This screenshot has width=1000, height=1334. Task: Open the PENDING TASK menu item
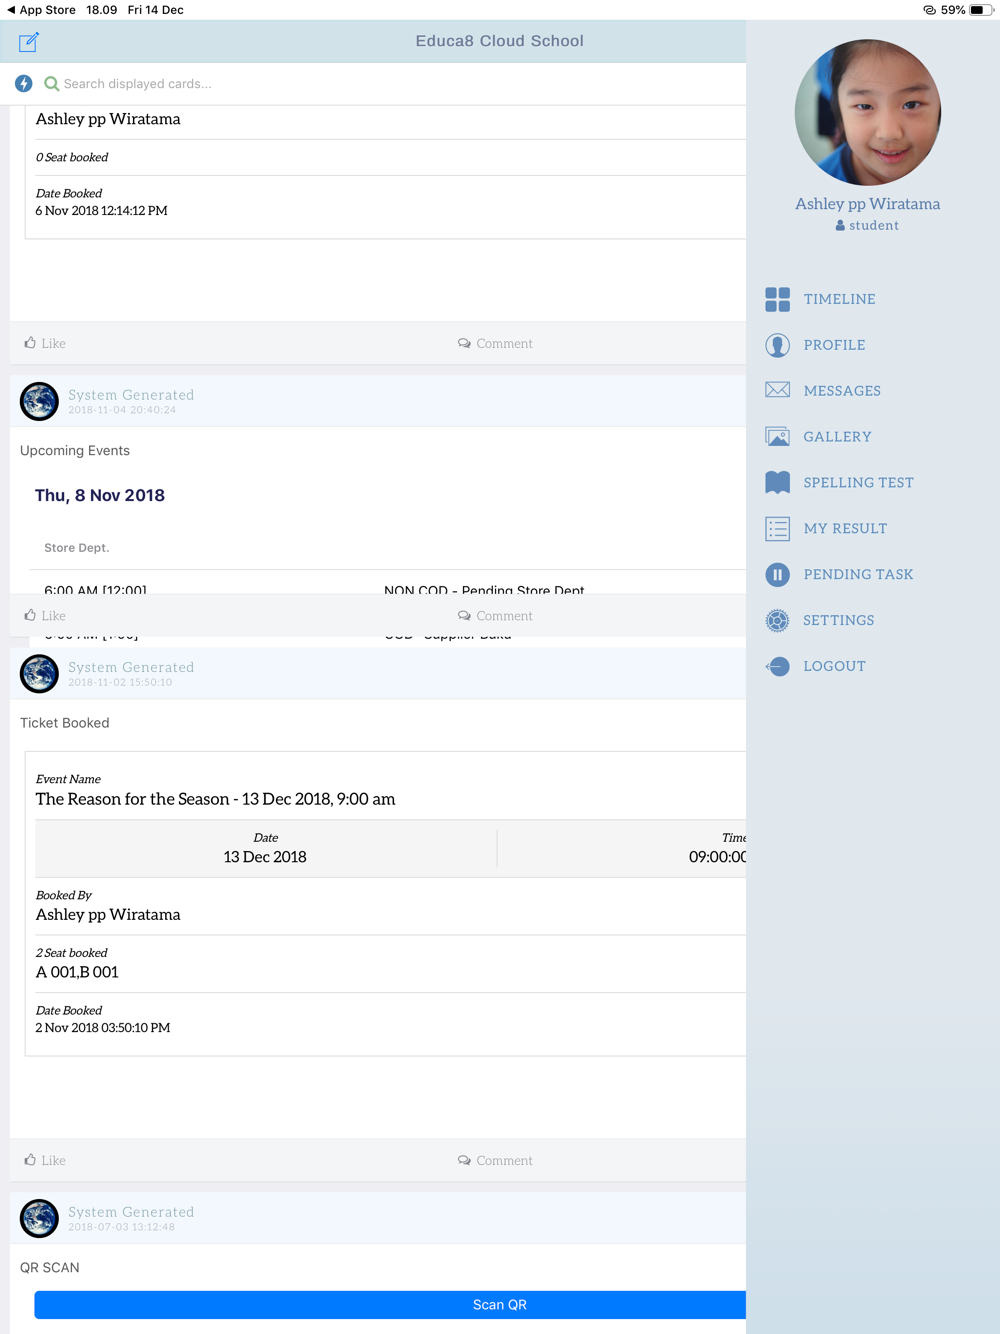[858, 575]
